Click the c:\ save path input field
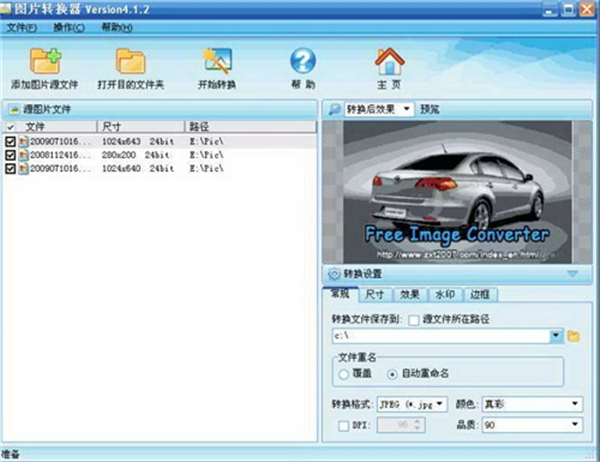 tap(440, 336)
